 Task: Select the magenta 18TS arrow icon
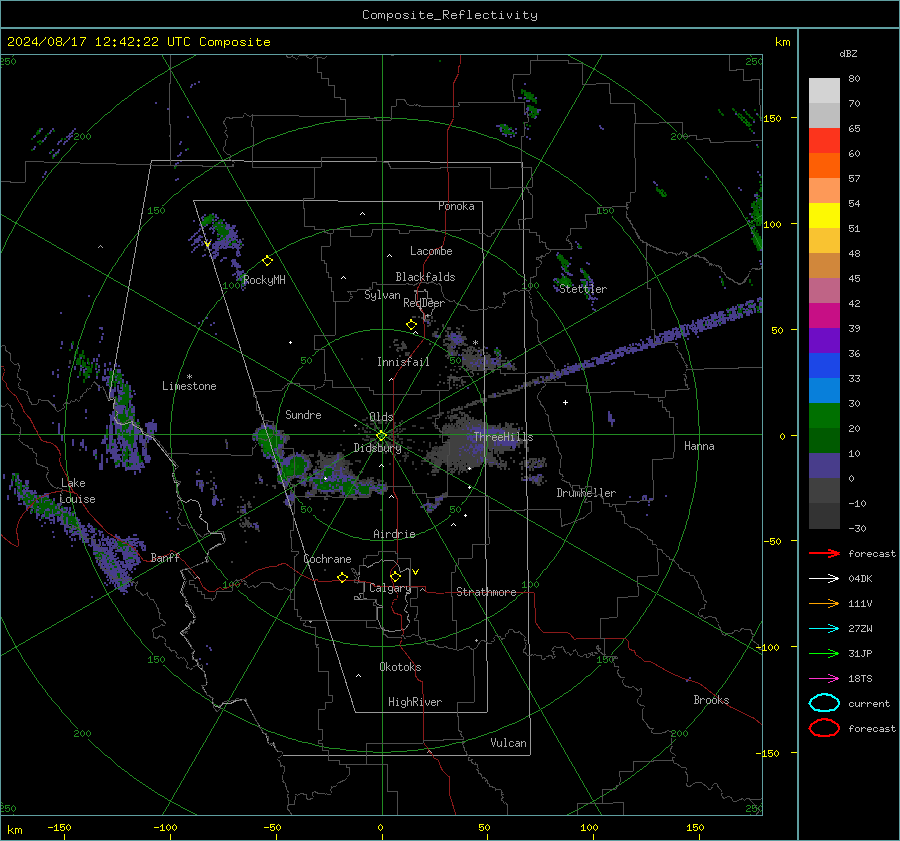(x=824, y=679)
